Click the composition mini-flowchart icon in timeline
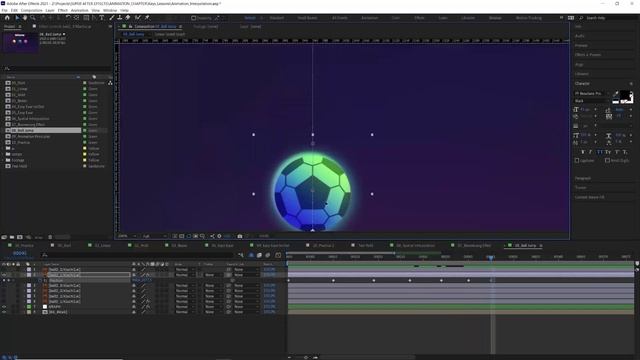Viewport: 640px width, 360px height. coord(241,255)
